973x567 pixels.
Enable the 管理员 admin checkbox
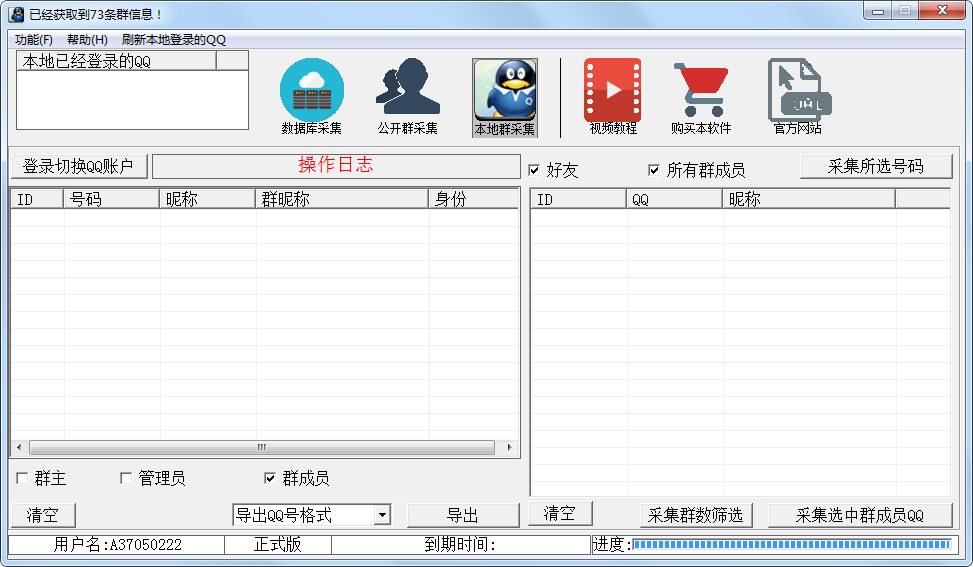(x=126, y=478)
